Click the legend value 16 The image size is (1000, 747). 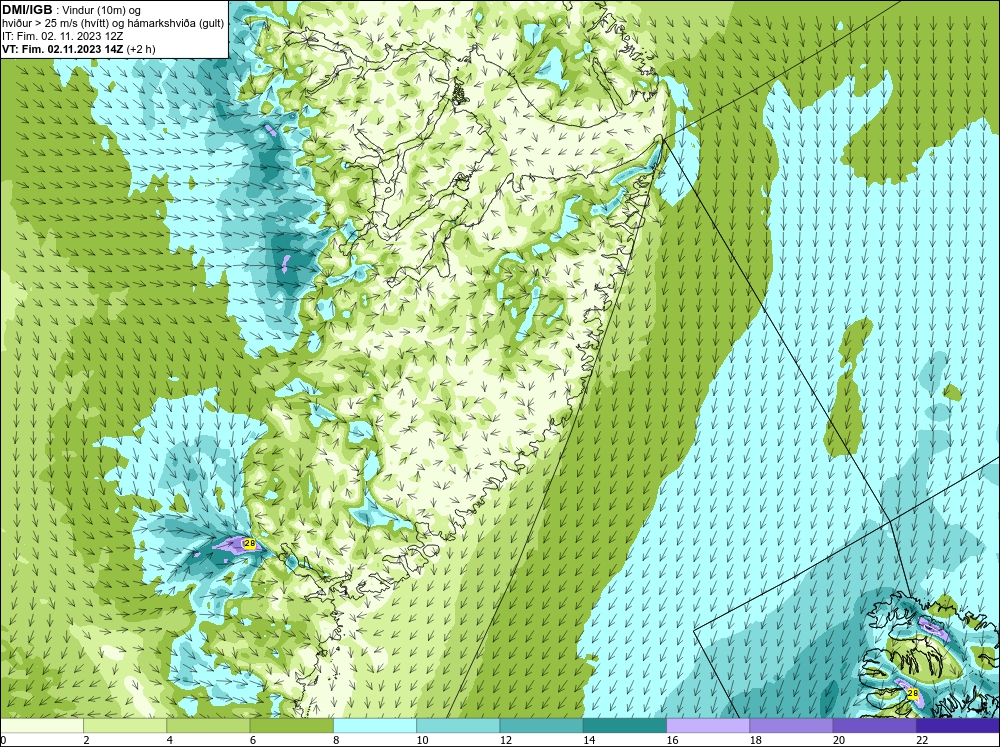coord(672,740)
